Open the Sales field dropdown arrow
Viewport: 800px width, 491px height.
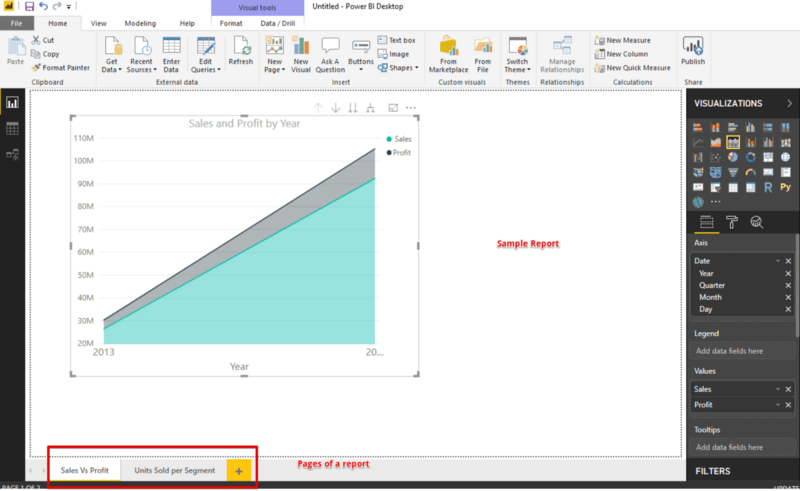[x=777, y=389]
